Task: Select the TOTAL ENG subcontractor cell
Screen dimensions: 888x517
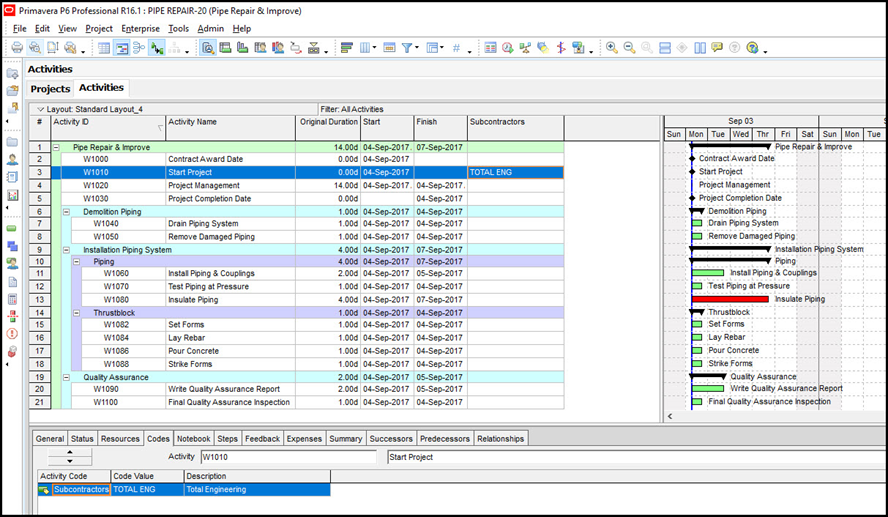Action: (x=516, y=172)
